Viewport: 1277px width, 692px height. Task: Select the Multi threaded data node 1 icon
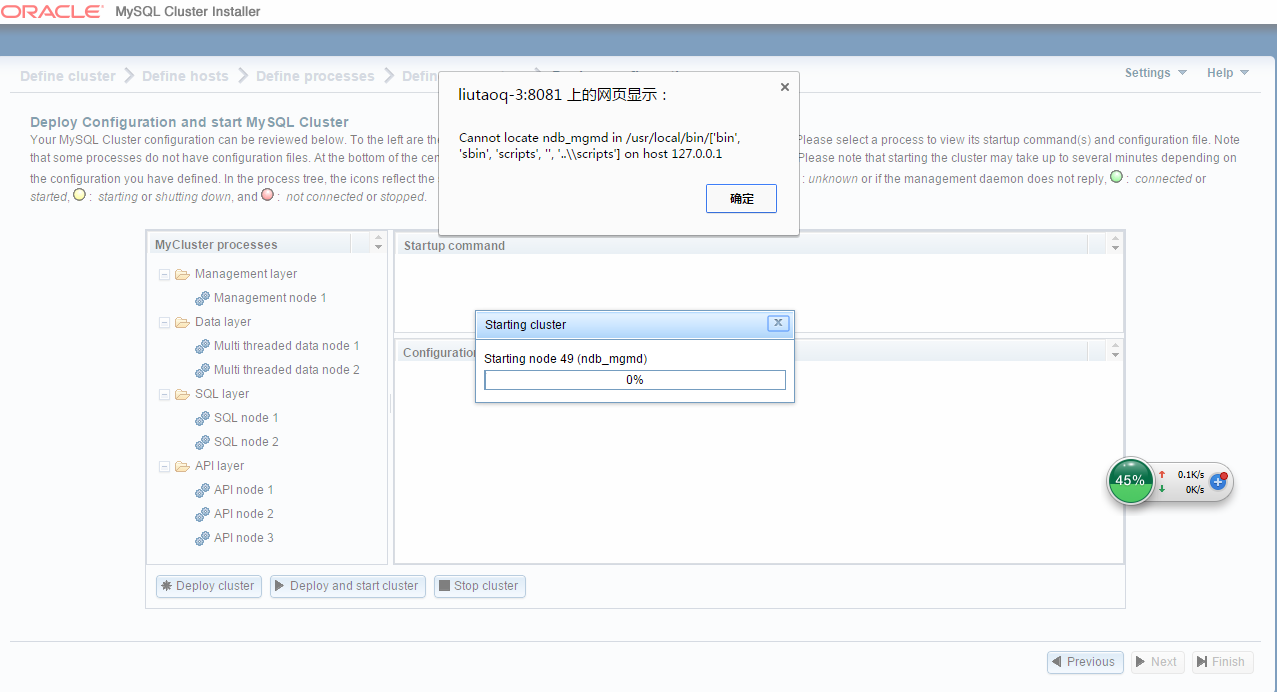click(x=202, y=346)
